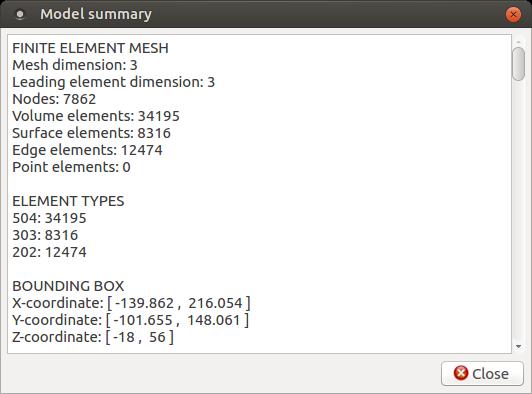Click the window menu dot icon
532x394 pixels.
point(20,14)
